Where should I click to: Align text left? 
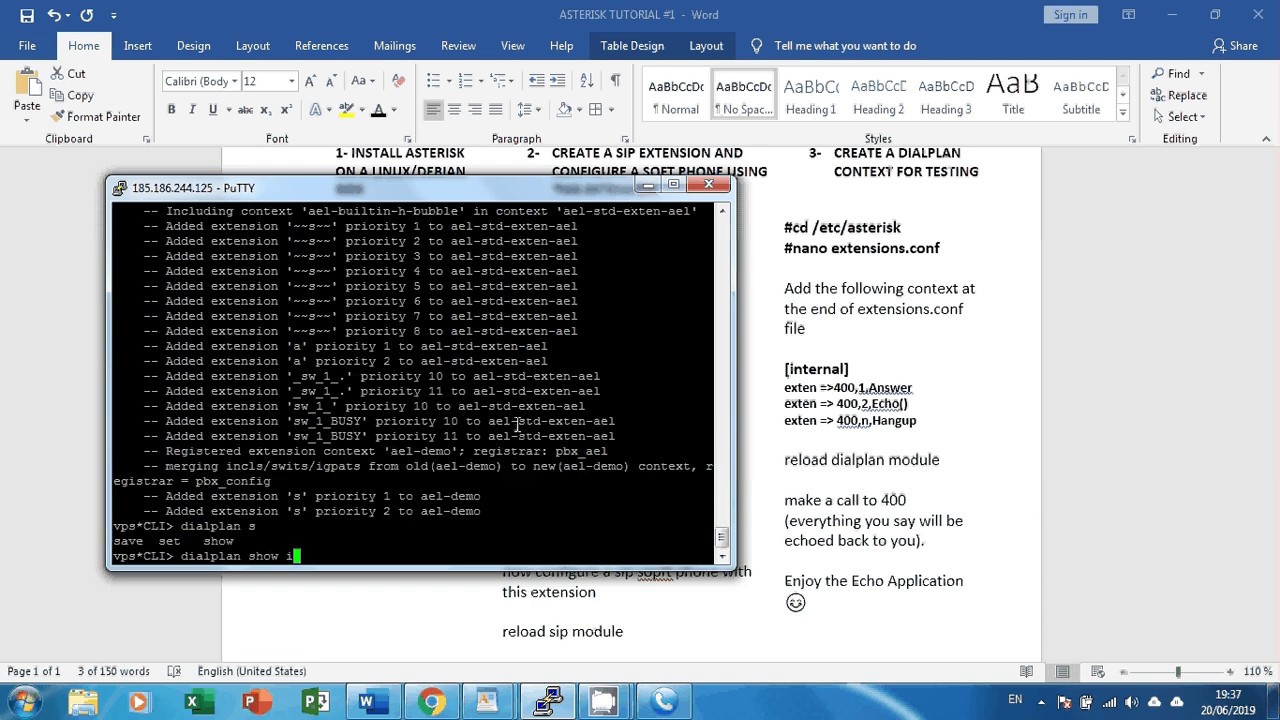(433, 110)
